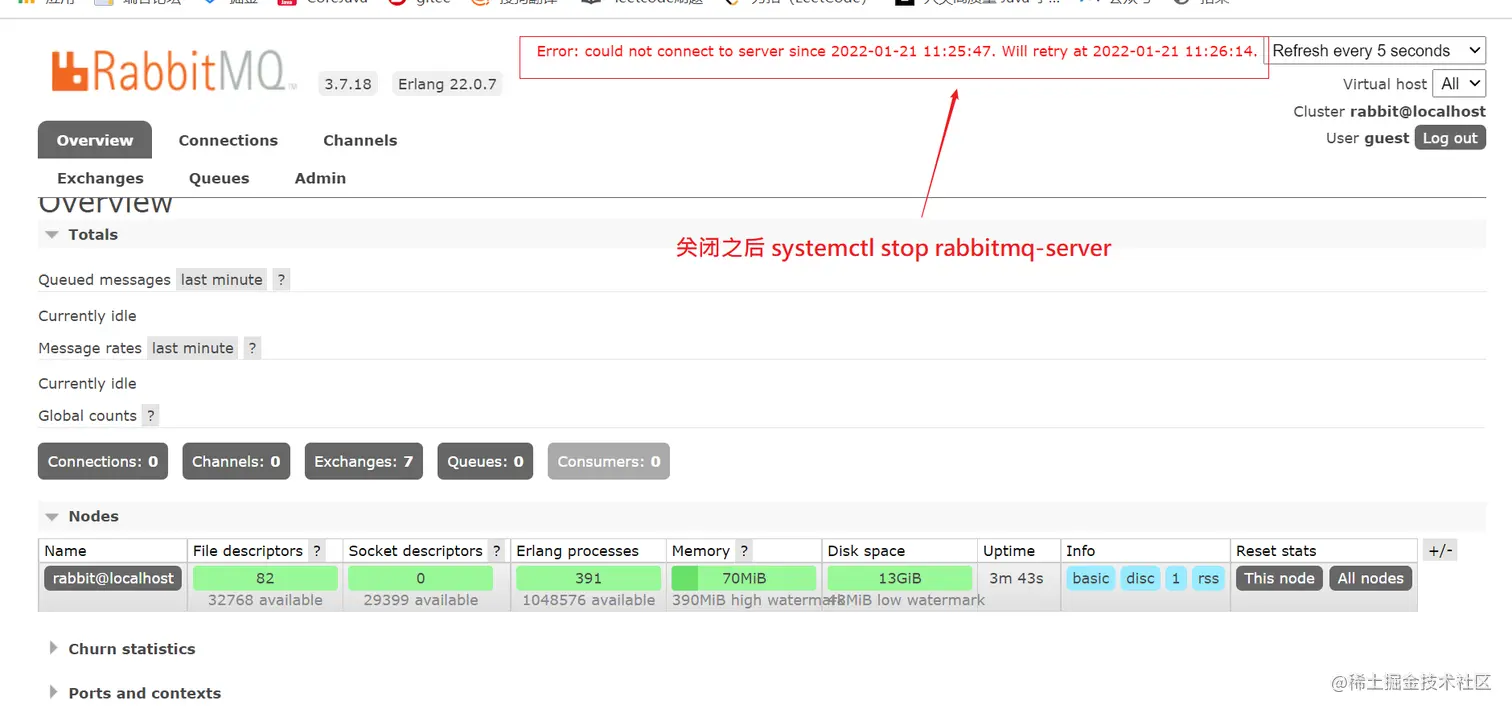This screenshot has height=713, width=1512.
Task: Click the Exchanges: 7 count button
Action: [x=363, y=461]
